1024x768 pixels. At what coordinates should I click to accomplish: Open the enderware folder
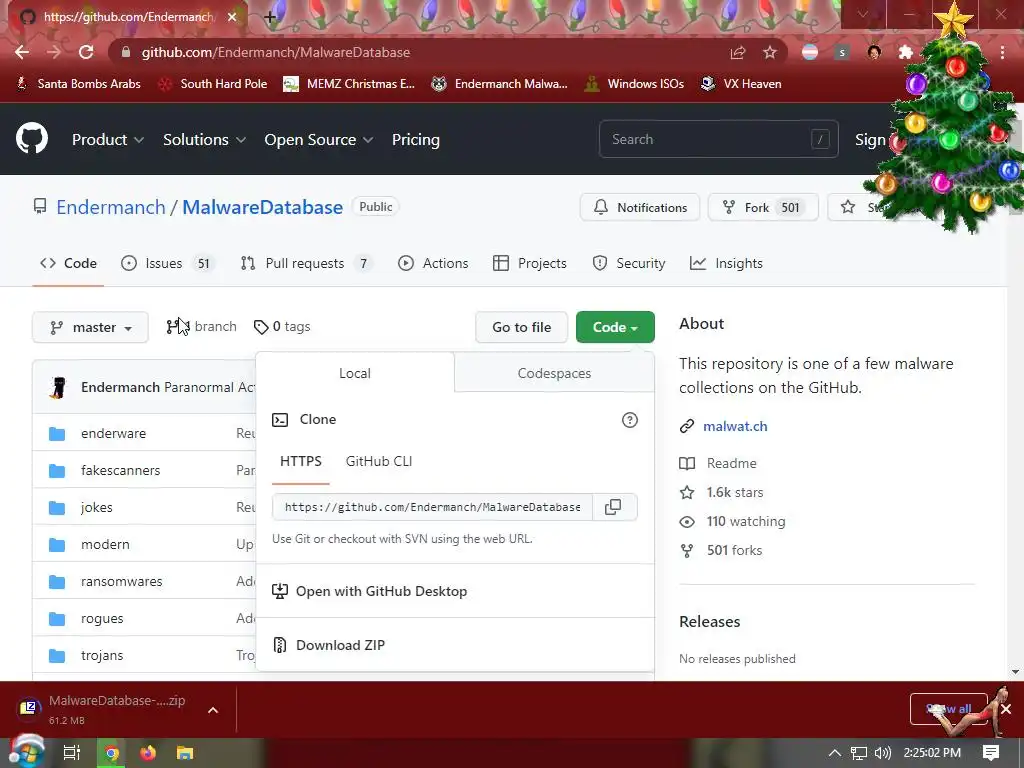114,433
